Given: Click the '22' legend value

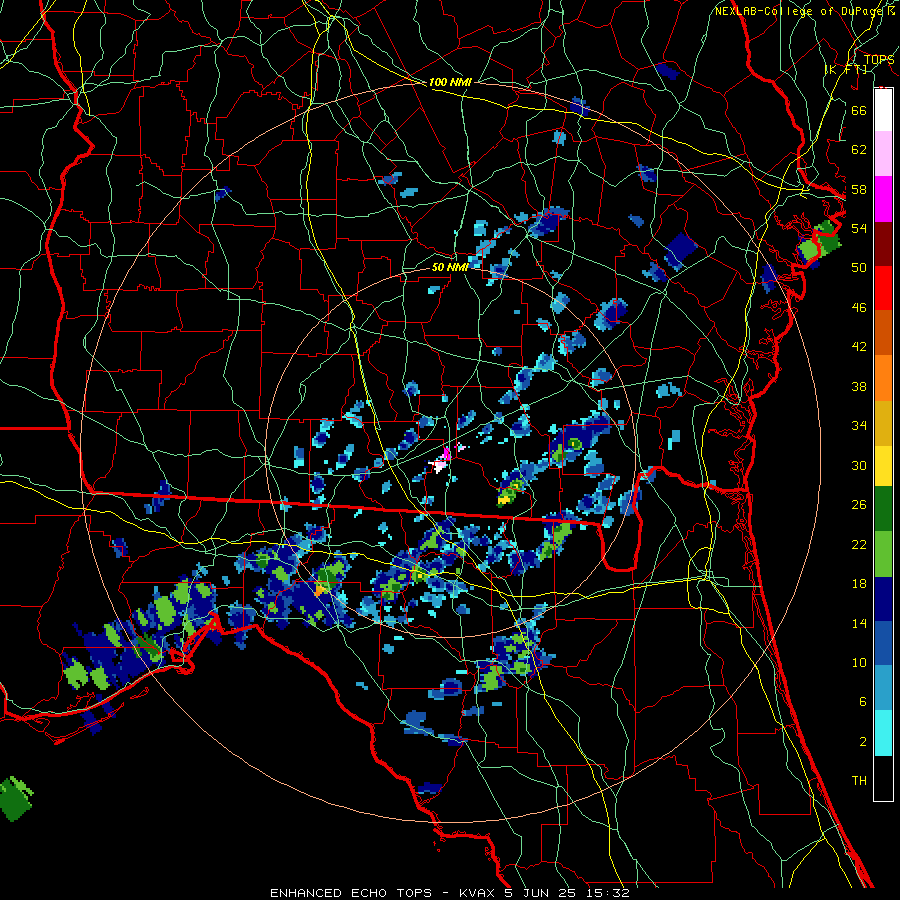Looking at the screenshot, I should coord(859,545).
